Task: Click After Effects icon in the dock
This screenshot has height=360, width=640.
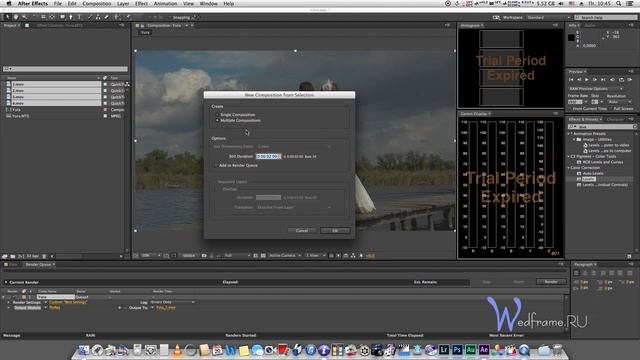Action: (484, 350)
